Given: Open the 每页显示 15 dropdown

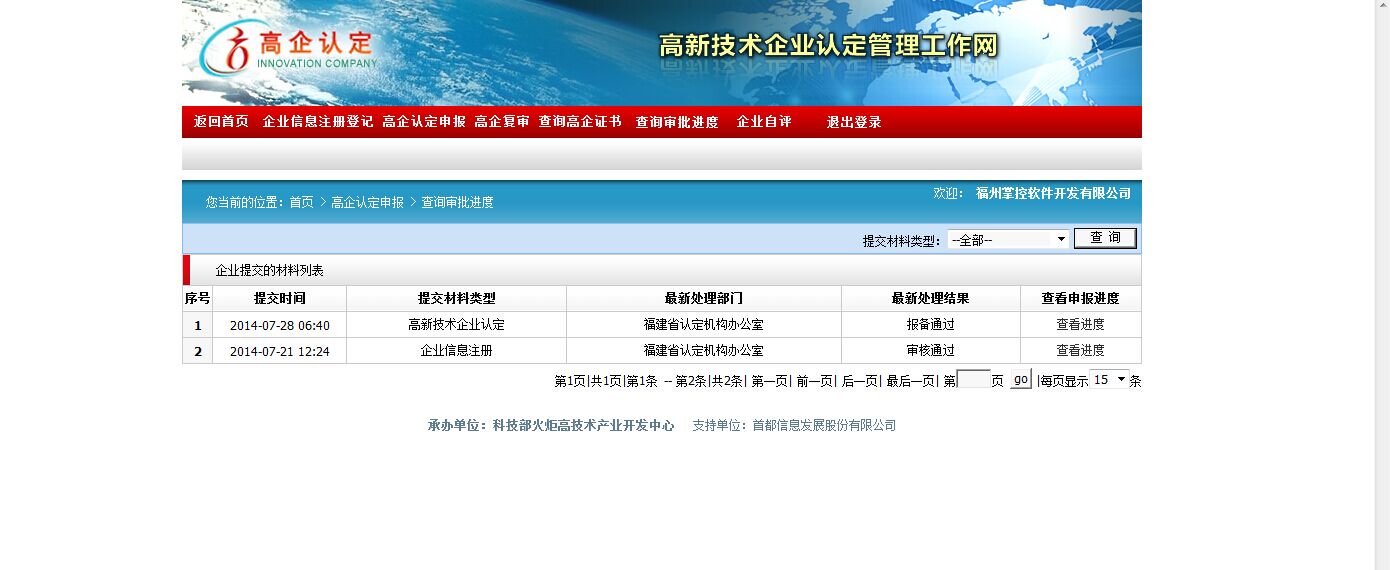Looking at the screenshot, I should (1108, 380).
